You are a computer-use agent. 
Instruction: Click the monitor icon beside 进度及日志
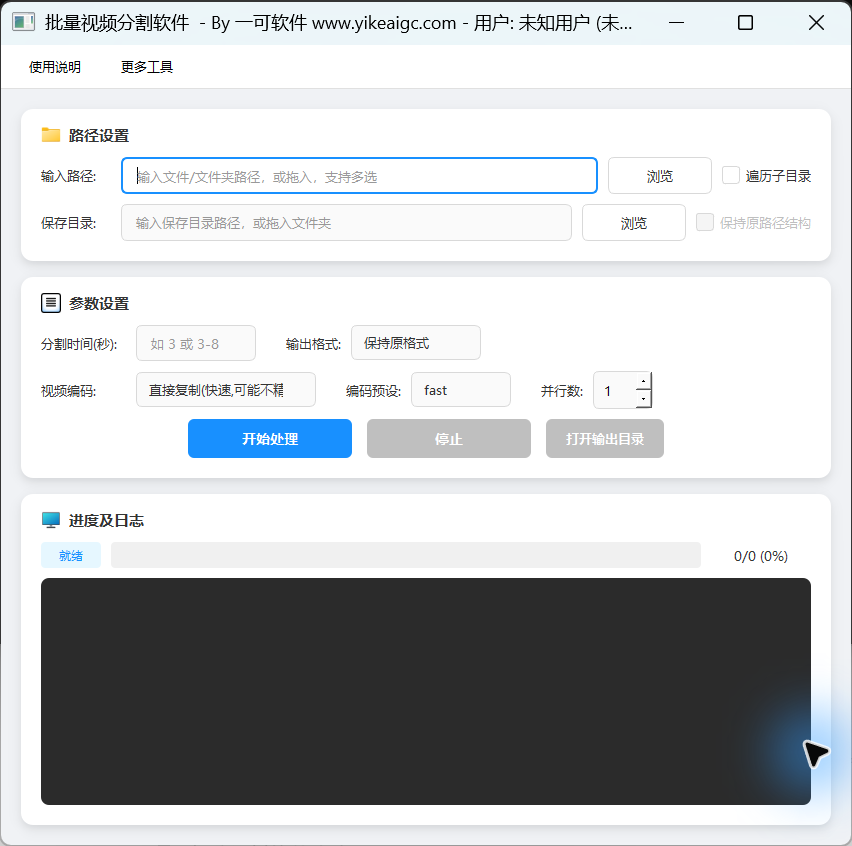coord(51,520)
